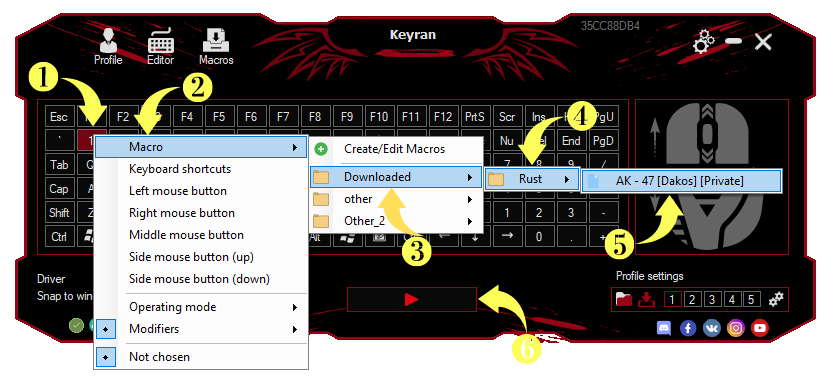Image resolution: width=832 pixels, height=377 pixels.
Task: Click green plus icon beside Create/Edit Macros
Action: point(320,149)
